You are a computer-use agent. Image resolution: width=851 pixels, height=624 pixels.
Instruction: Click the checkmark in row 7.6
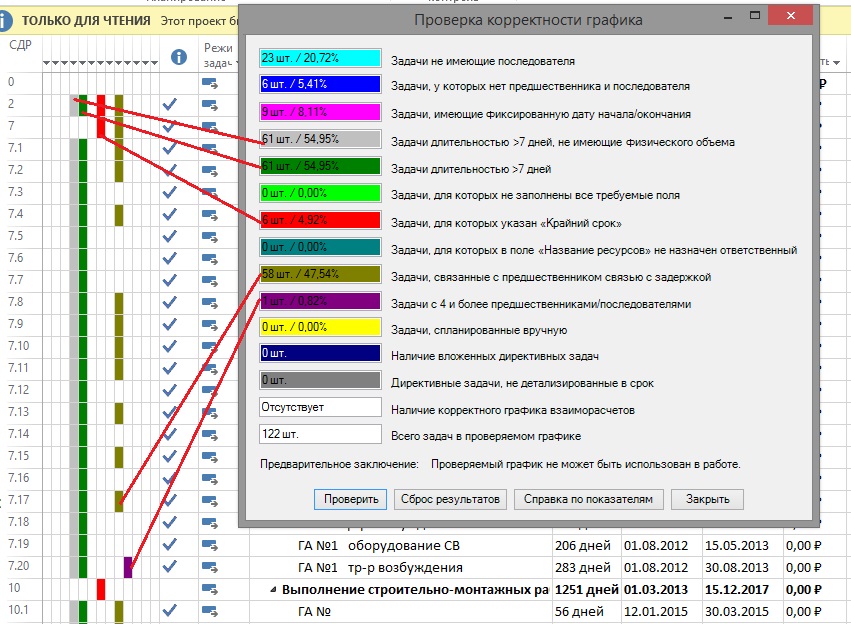(170, 258)
